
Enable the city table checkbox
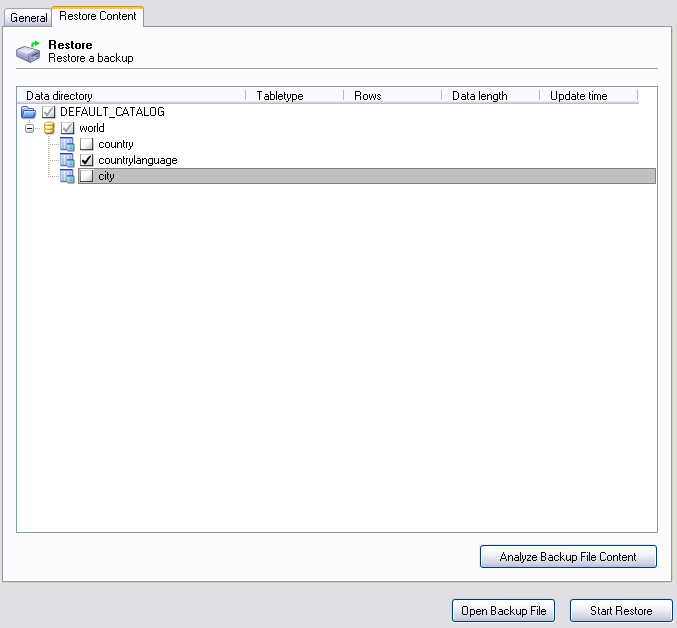87,176
